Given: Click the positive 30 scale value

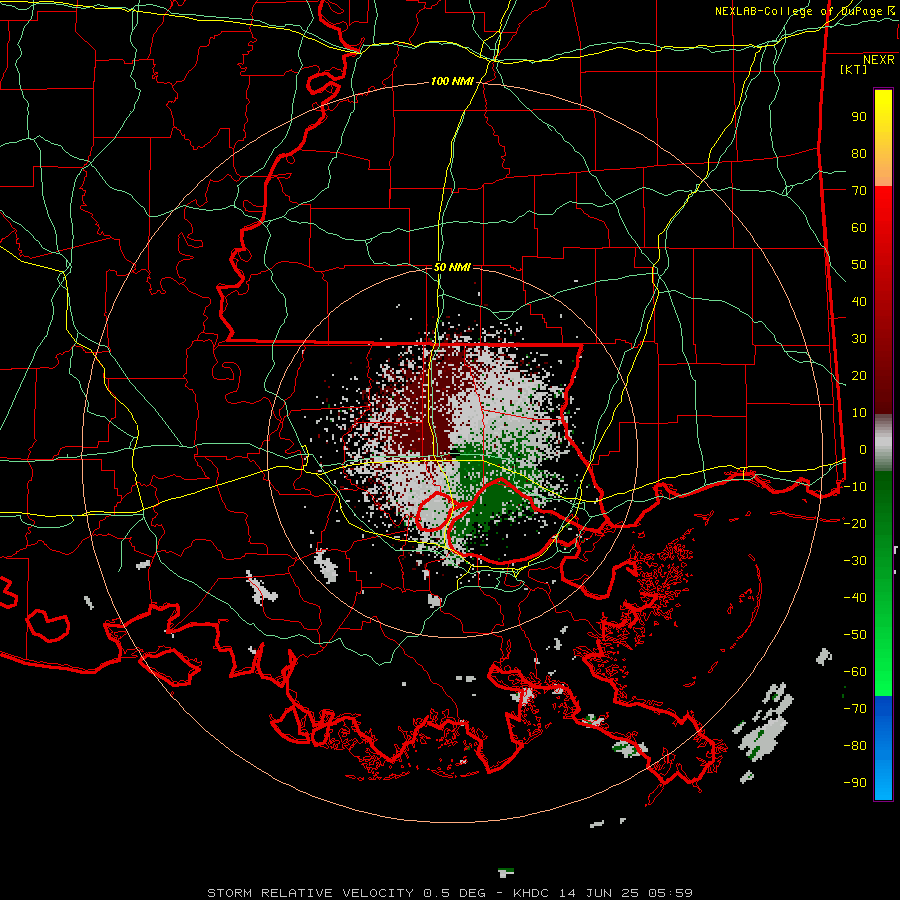Looking at the screenshot, I should [859, 339].
